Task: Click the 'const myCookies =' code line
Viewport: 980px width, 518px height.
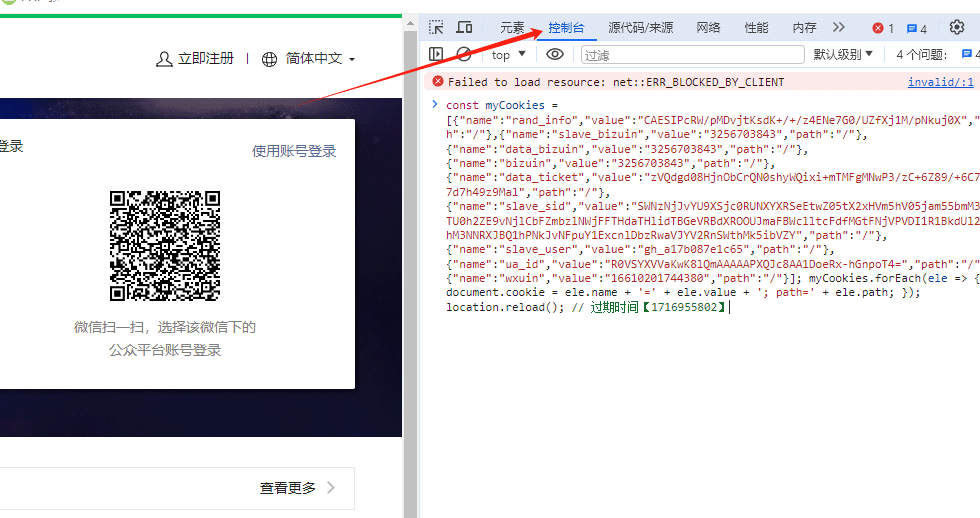Action: tap(502, 105)
